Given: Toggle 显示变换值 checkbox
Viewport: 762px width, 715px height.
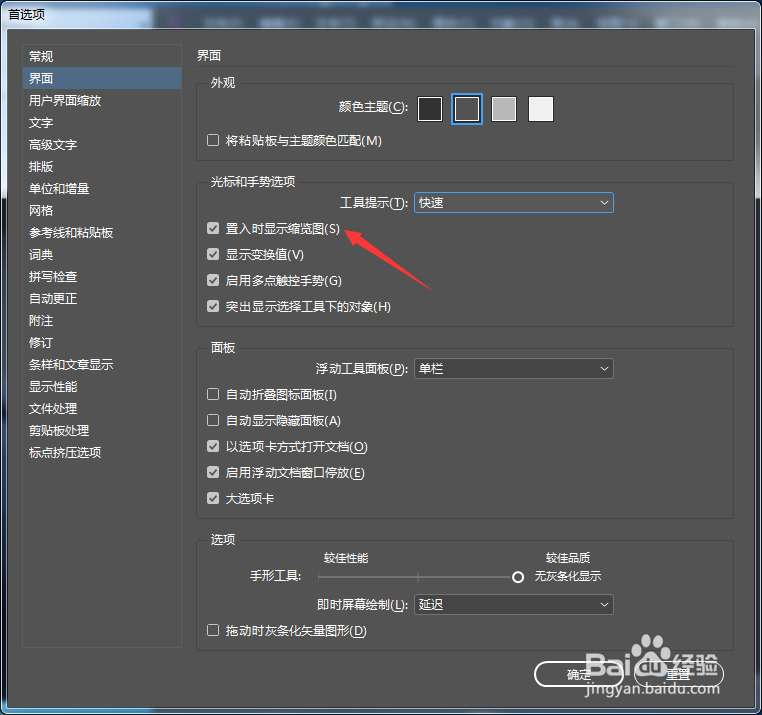Looking at the screenshot, I should pos(213,254).
